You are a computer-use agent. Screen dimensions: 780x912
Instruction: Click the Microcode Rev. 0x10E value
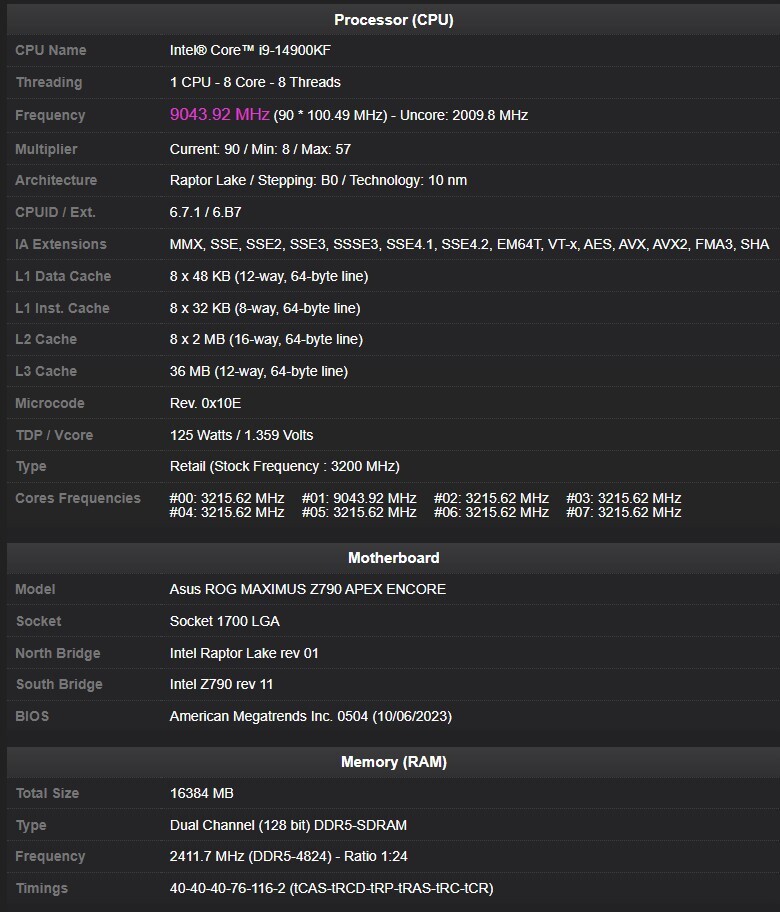click(205, 403)
